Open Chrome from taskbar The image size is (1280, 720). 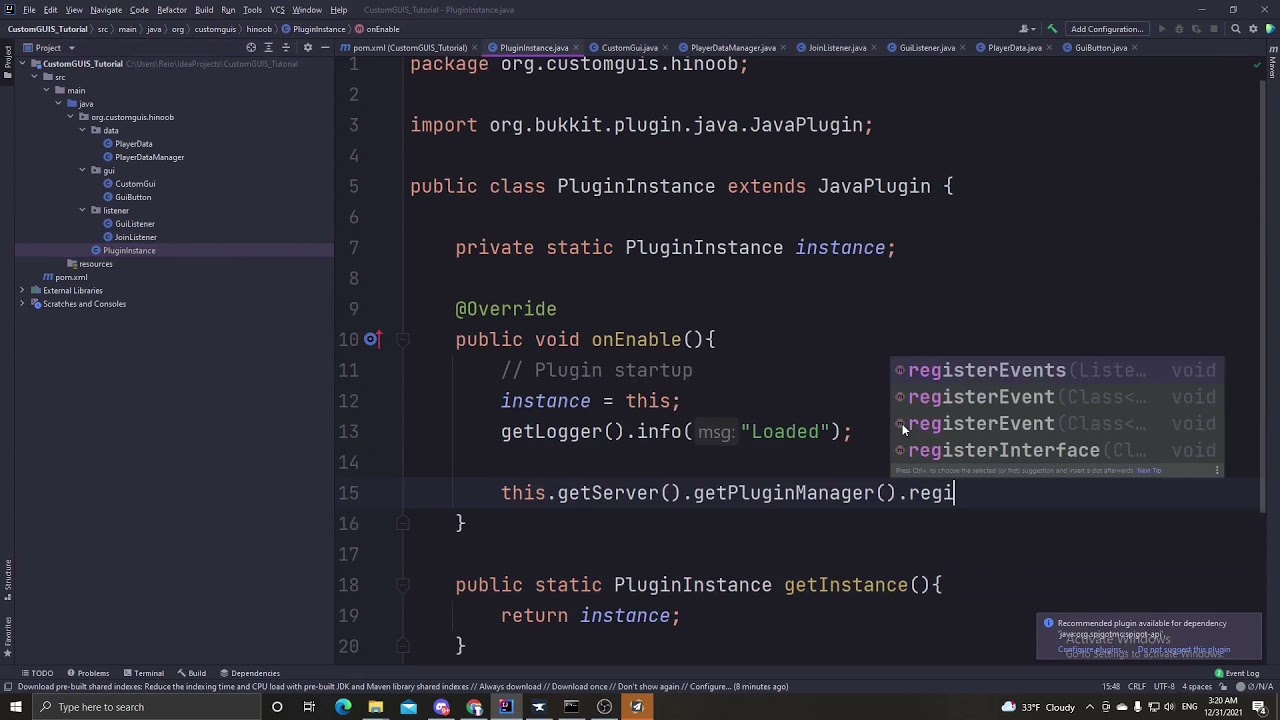coord(474,707)
